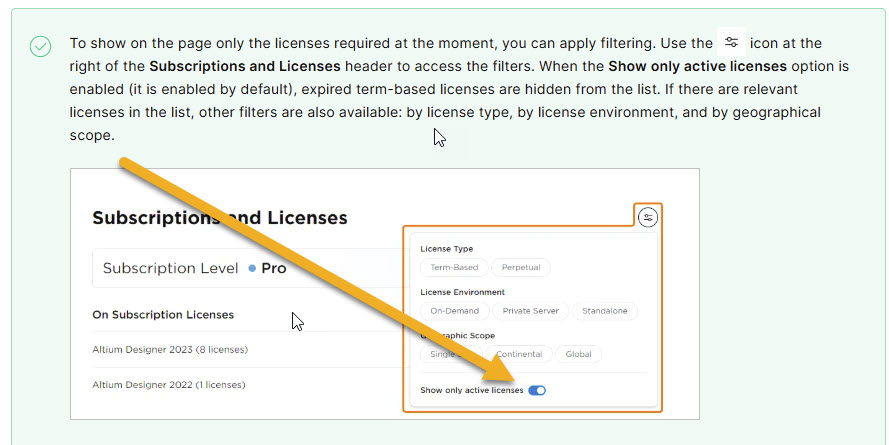Click the Altium Designer 2022 license row
Viewport: 889px width, 445px height.
pyautogui.click(x=169, y=384)
